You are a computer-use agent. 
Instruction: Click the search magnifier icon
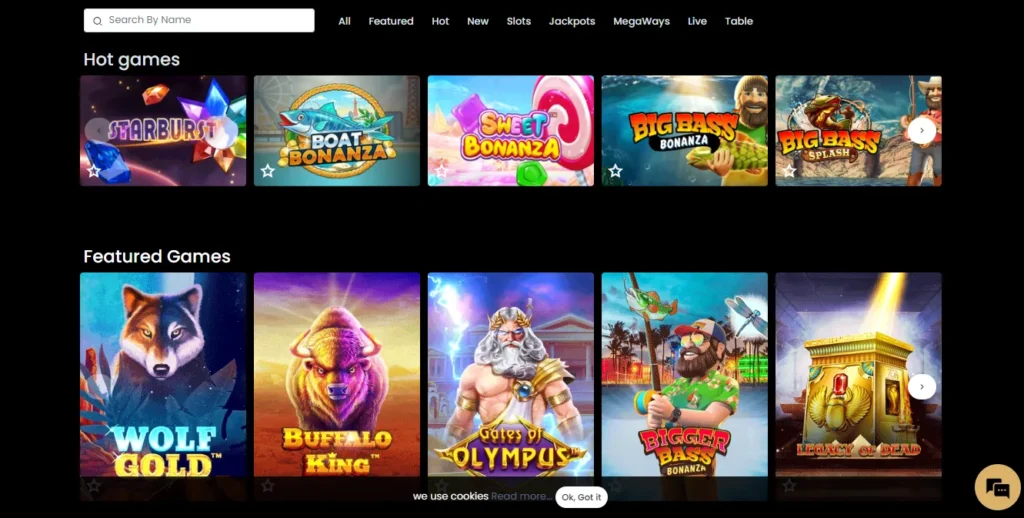(x=97, y=21)
